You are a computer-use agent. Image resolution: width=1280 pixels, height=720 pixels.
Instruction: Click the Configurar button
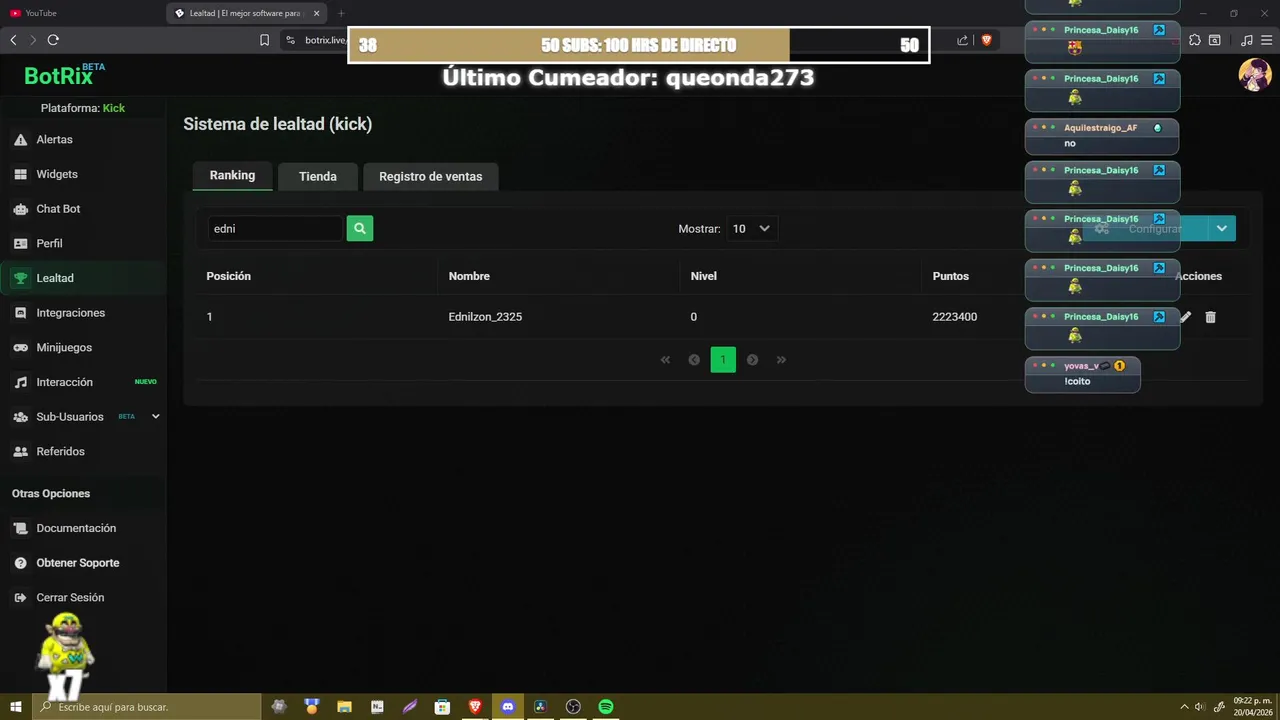tap(1145, 228)
